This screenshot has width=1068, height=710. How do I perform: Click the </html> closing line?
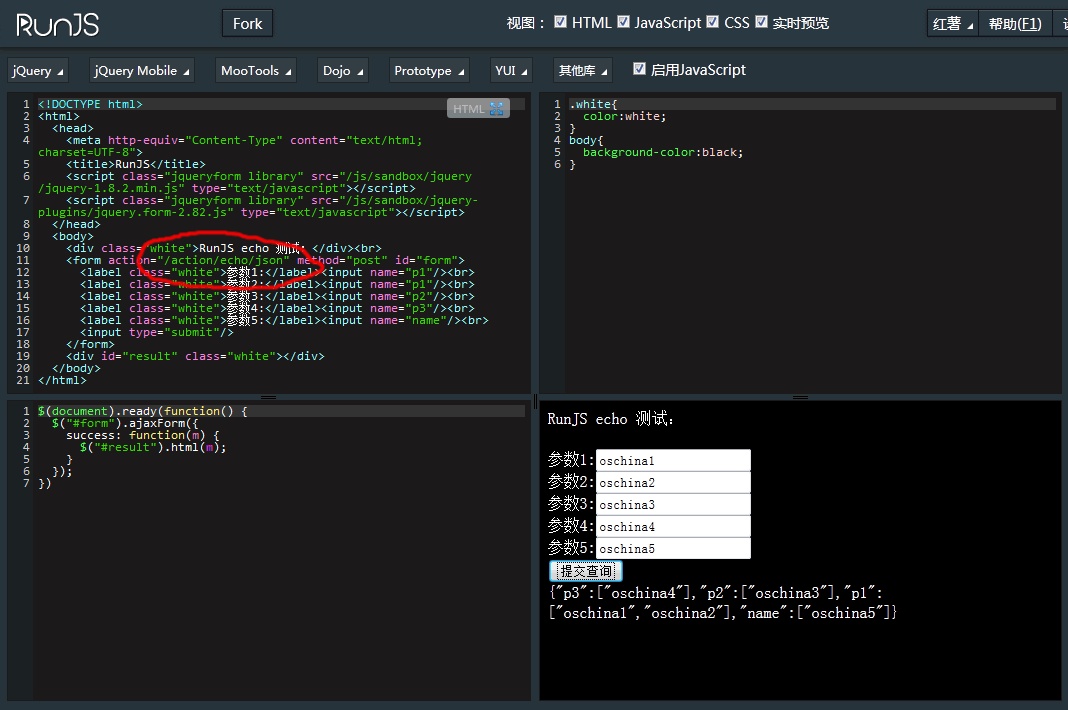click(x=62, y=380)
